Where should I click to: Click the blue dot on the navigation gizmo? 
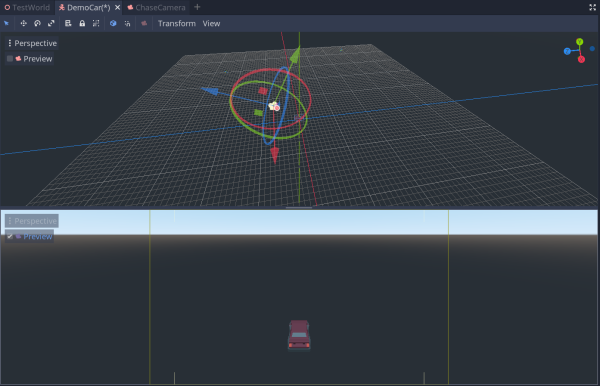tap(592, 49)
